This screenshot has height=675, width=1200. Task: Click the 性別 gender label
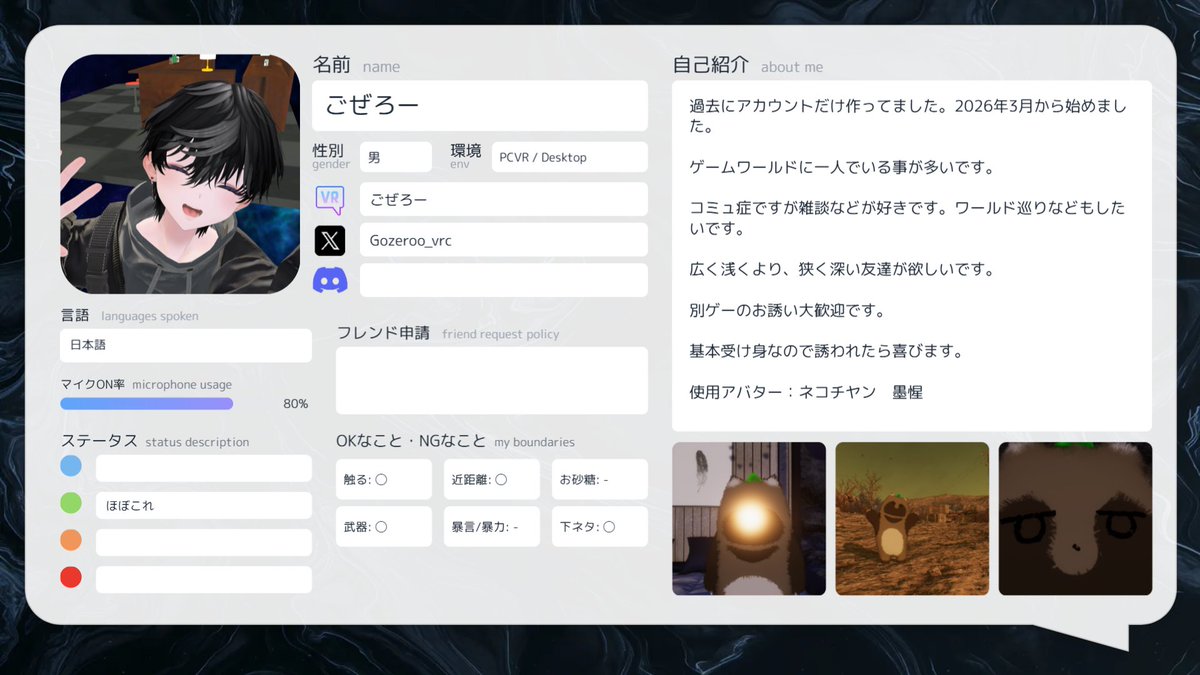[331, 155]
